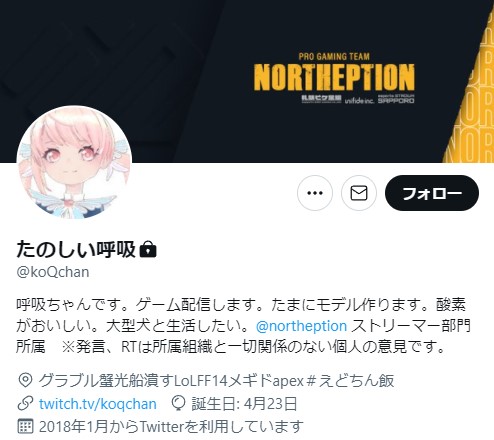Screen dimensions: 494x440
Task: Click the @koQchan username handle
Action: [x=53, y=272]
